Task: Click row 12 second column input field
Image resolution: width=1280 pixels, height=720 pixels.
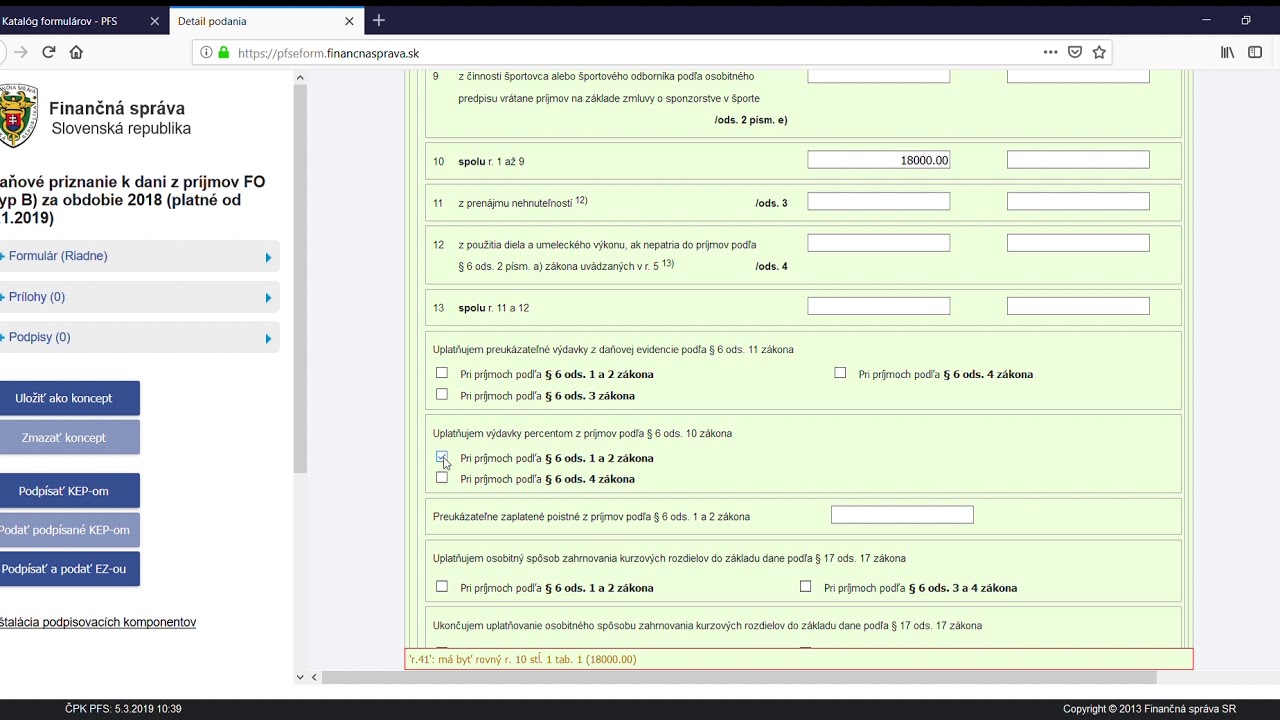Action: pyautogui.click(x=1078, y=243)
